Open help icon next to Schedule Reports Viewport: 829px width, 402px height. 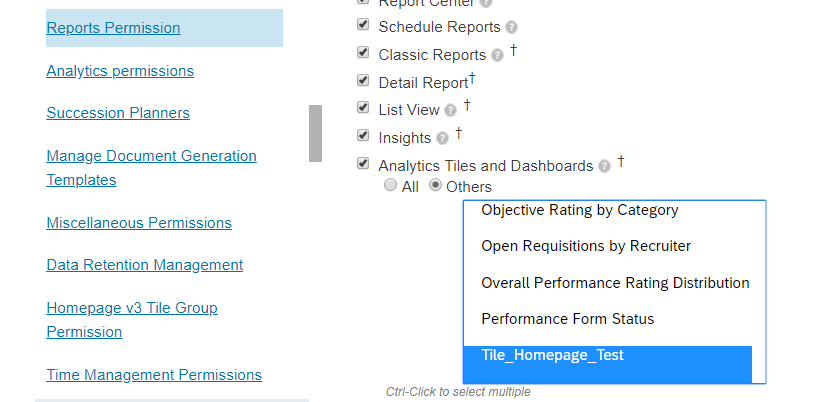[511, 27]
